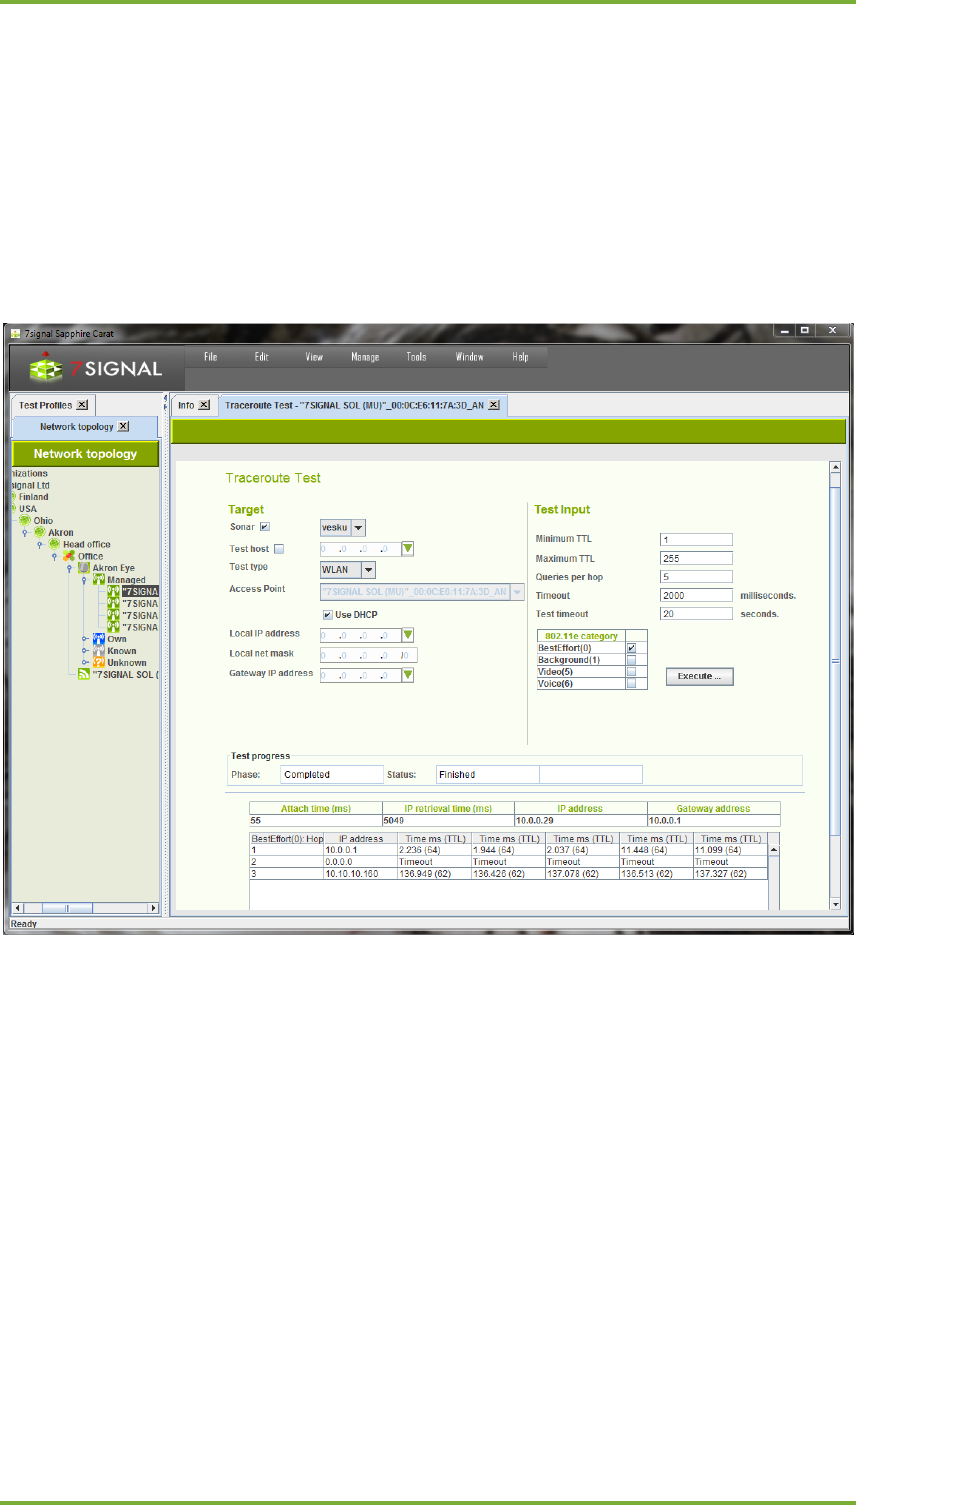Open the Edit menu
The height and width of the screenshot is (1505, 961).
(x=262, y=357)
